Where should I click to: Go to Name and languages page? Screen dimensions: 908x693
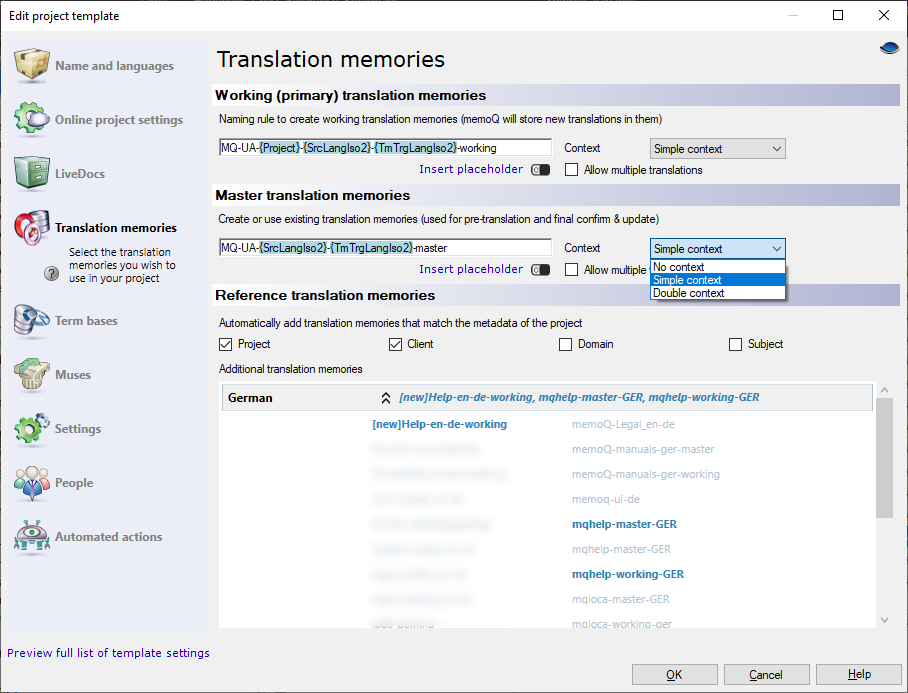tap(114, 65)
